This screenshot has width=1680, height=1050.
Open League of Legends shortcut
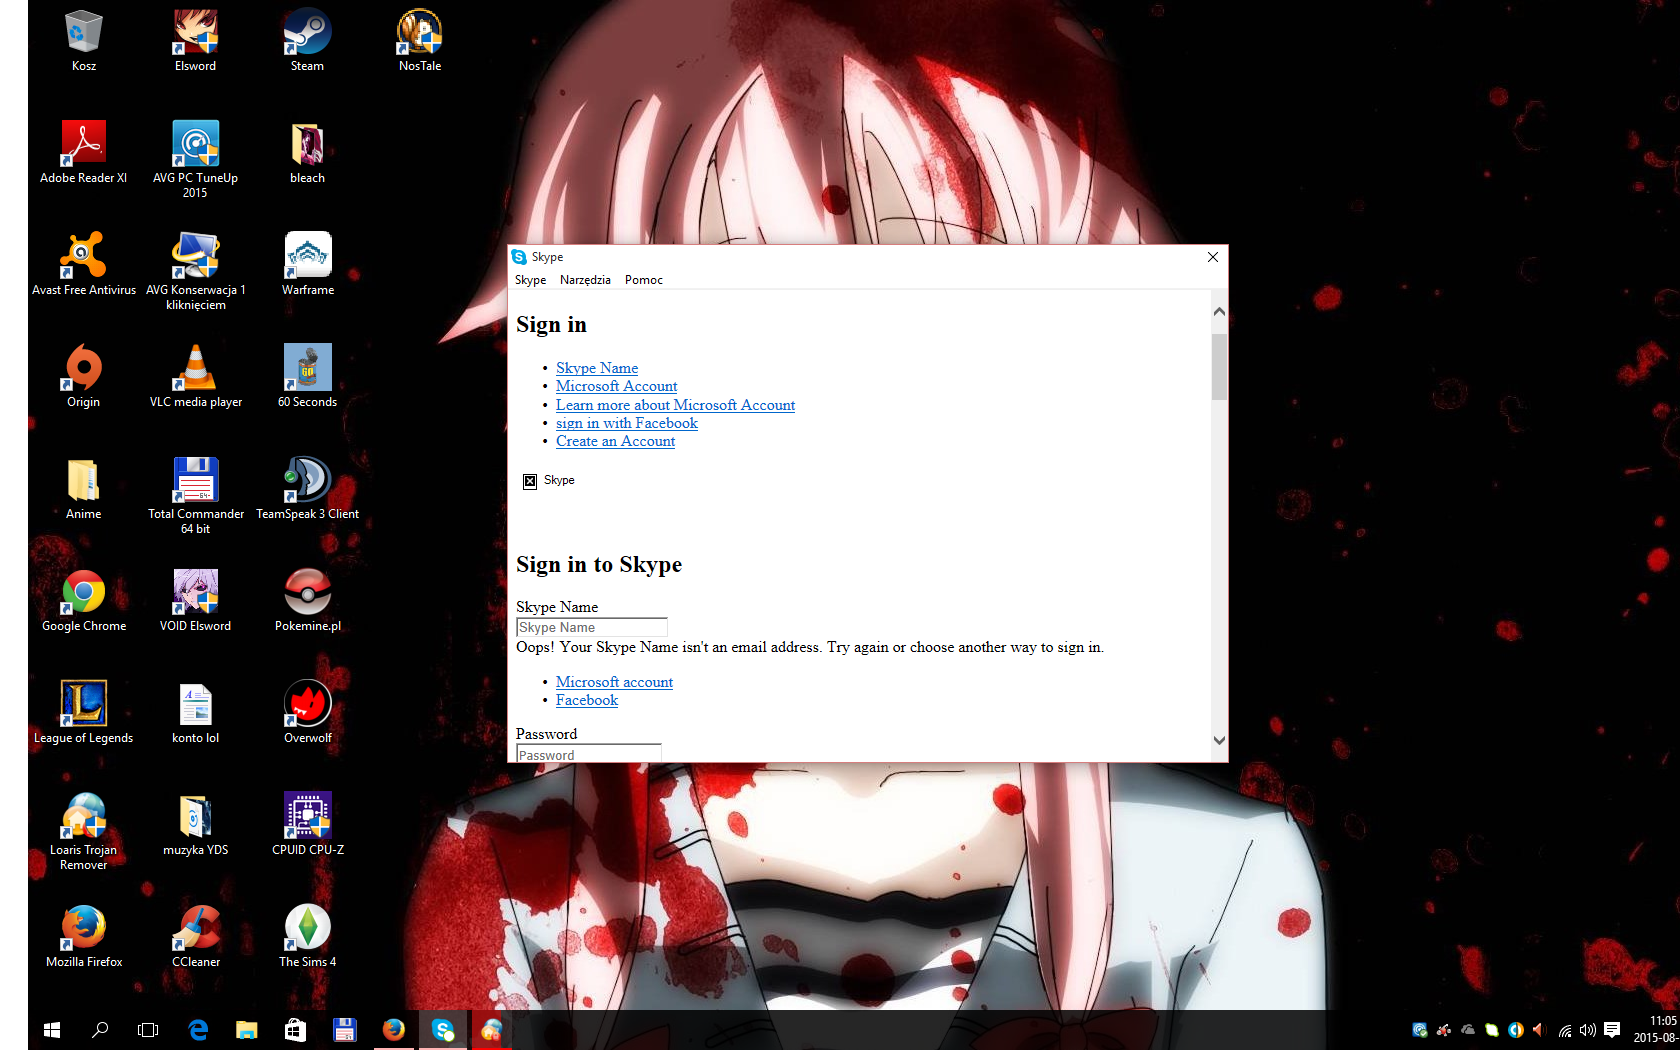click(84, 712)
